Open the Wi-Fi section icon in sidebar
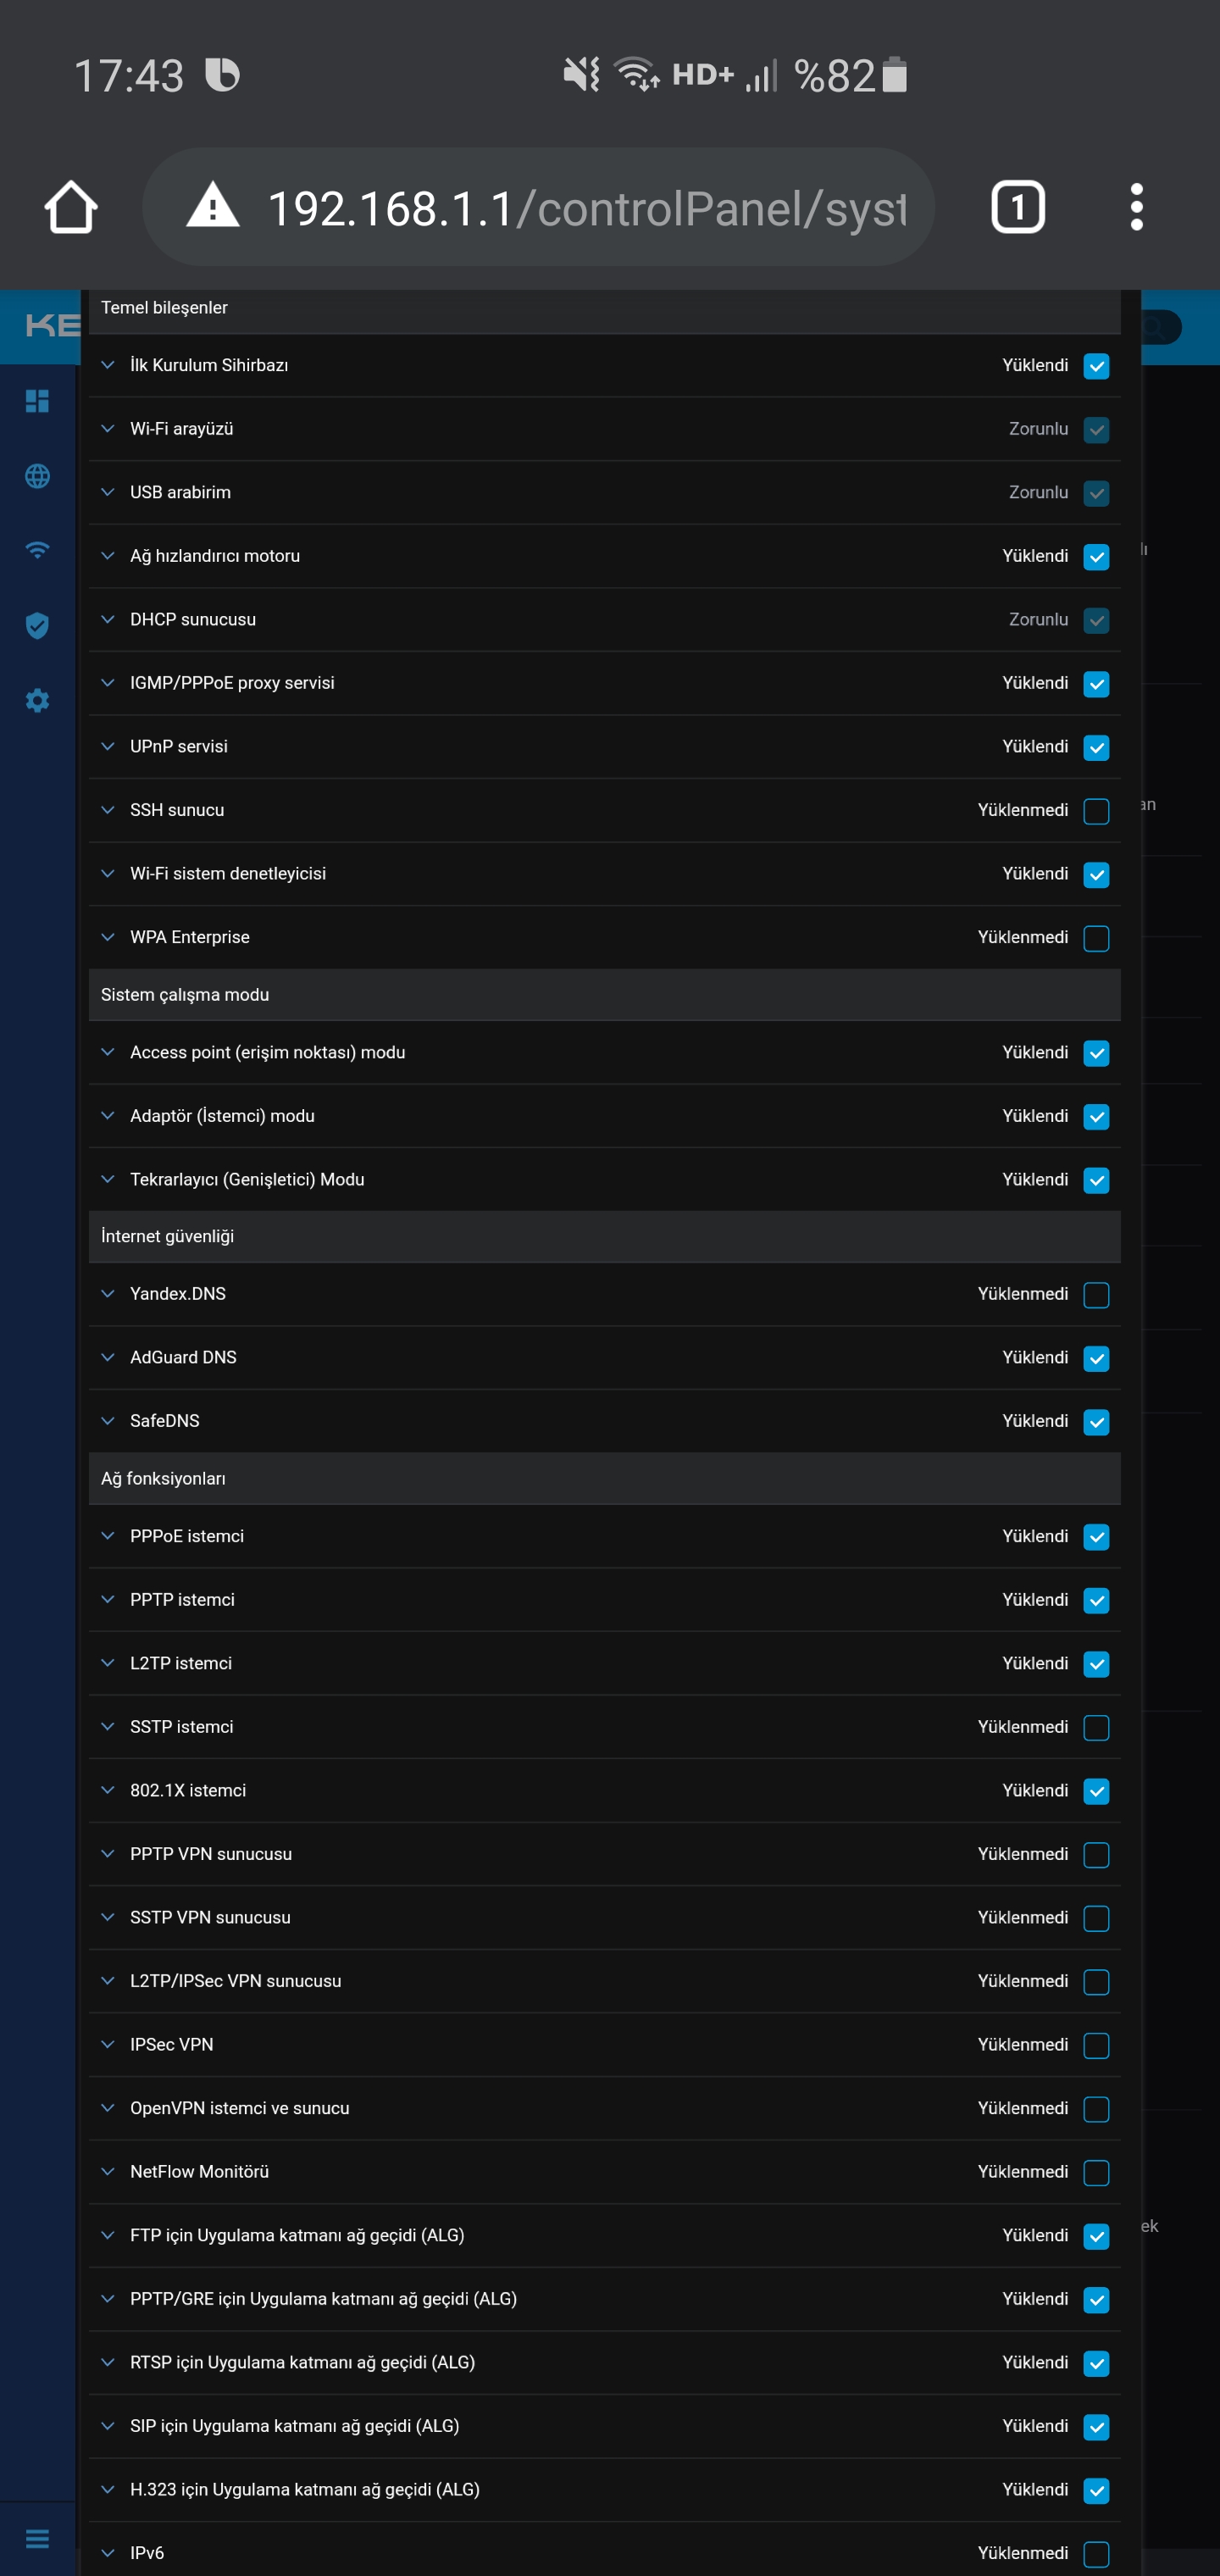Viewport: 1220px width, 2576px height. pyautogui.click(x=37, y=550)
